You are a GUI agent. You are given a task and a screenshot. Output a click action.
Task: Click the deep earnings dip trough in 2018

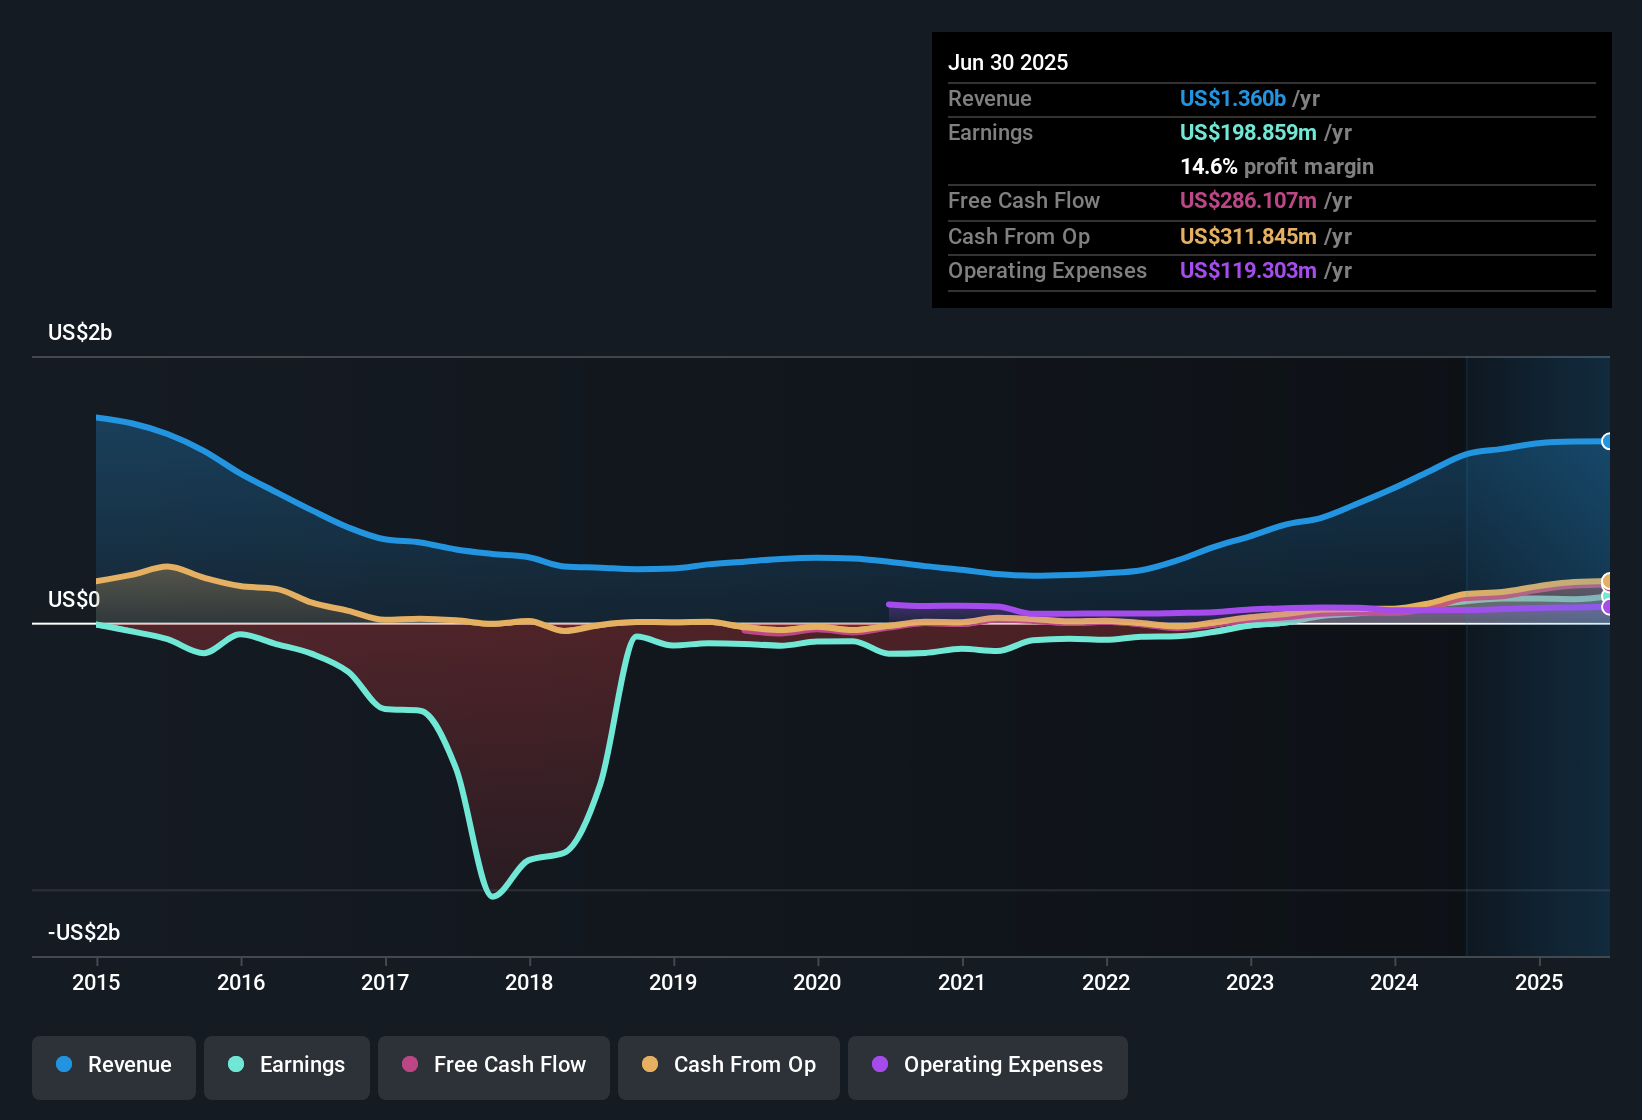click(492, 895)
